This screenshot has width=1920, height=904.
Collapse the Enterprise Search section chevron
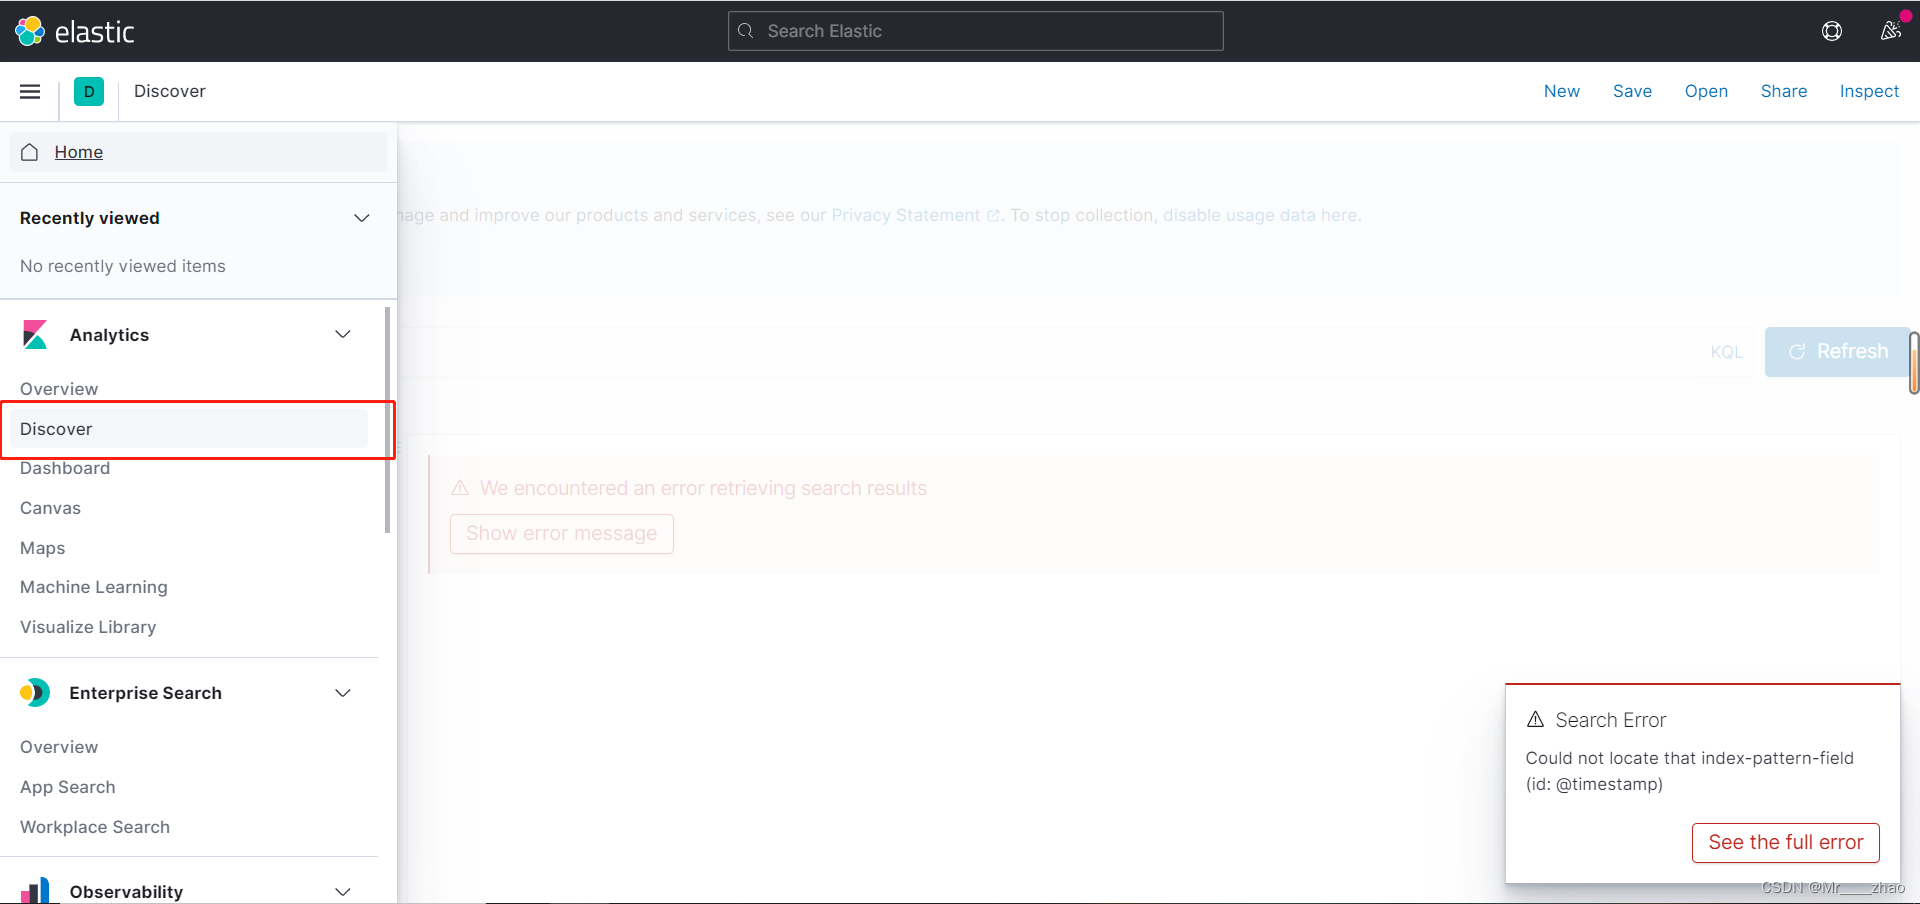pos(343,693)
